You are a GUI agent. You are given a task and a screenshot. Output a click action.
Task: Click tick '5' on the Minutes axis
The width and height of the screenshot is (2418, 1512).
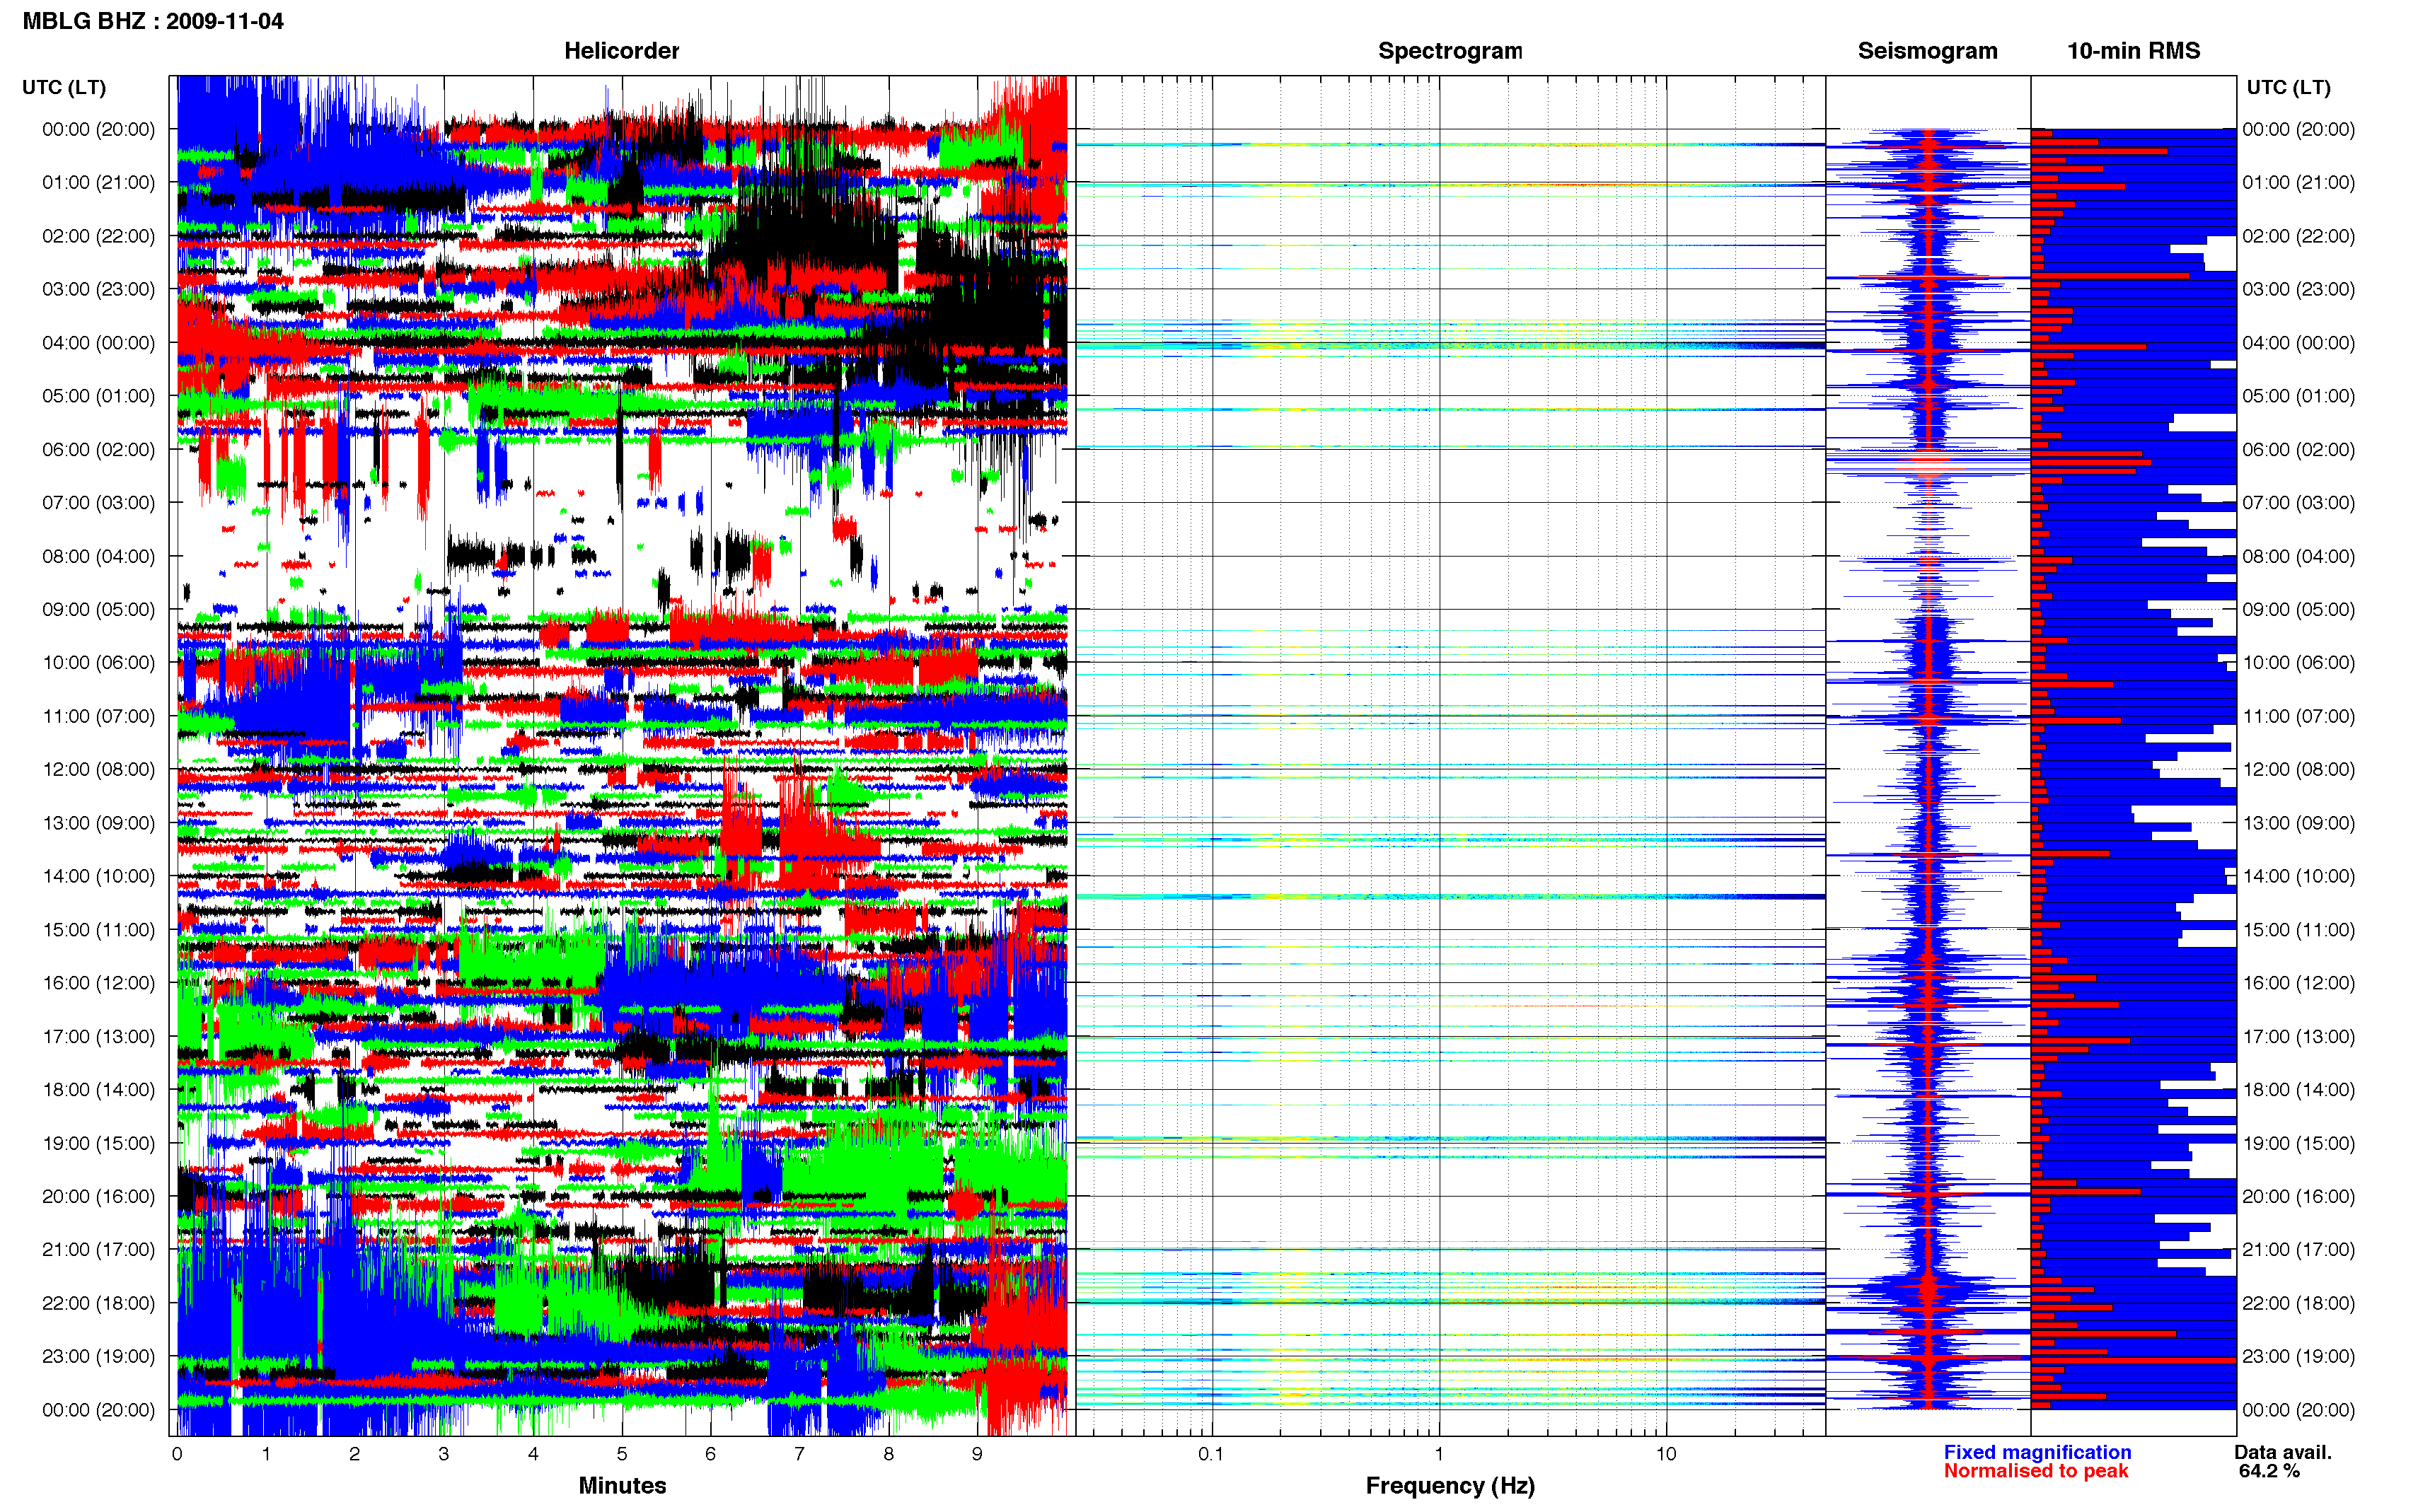coord(622,1454)
